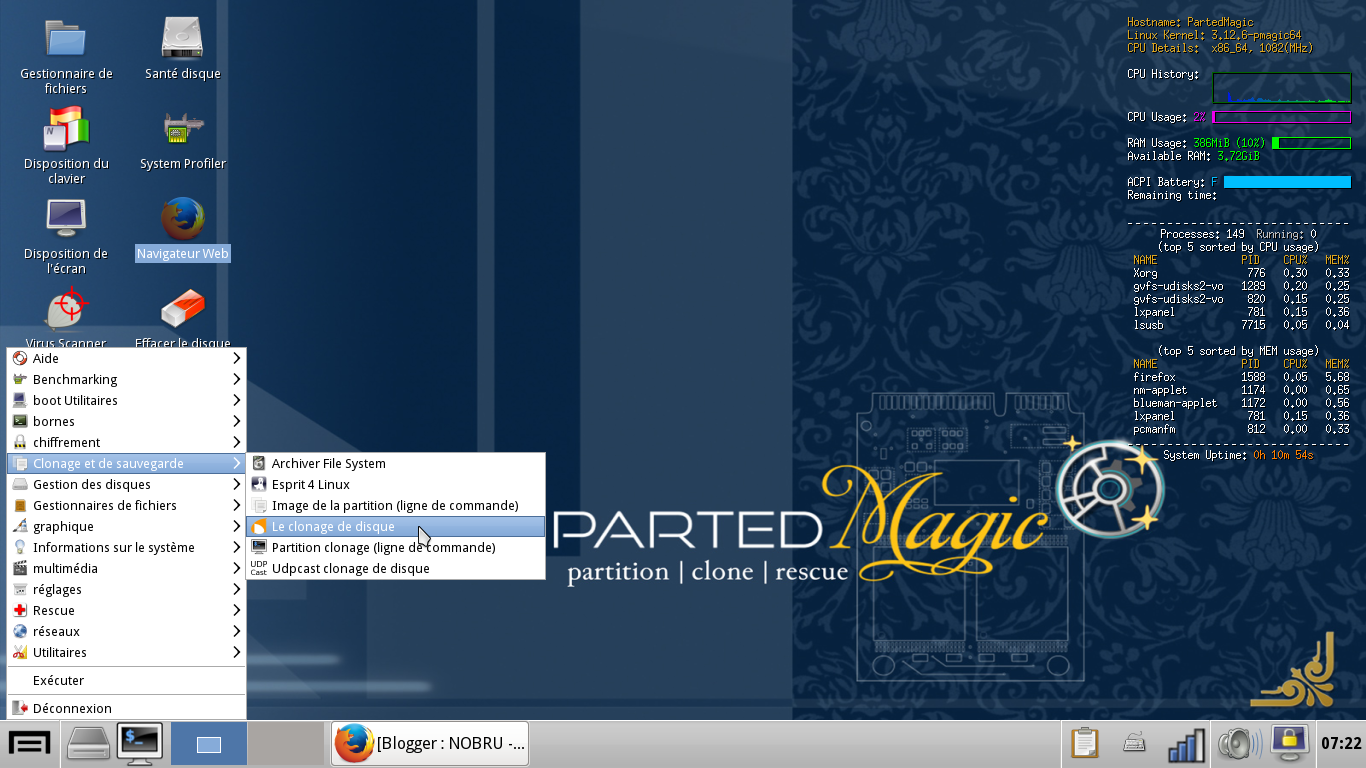Expand arrow beside Aide

(237, 358)
